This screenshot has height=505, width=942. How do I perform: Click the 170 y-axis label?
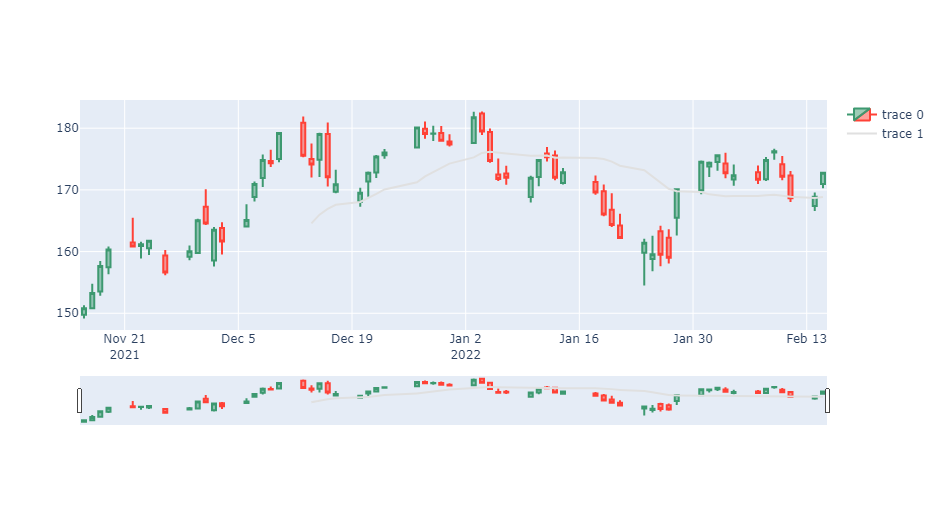pyautogui.click(x=67, y=190)
